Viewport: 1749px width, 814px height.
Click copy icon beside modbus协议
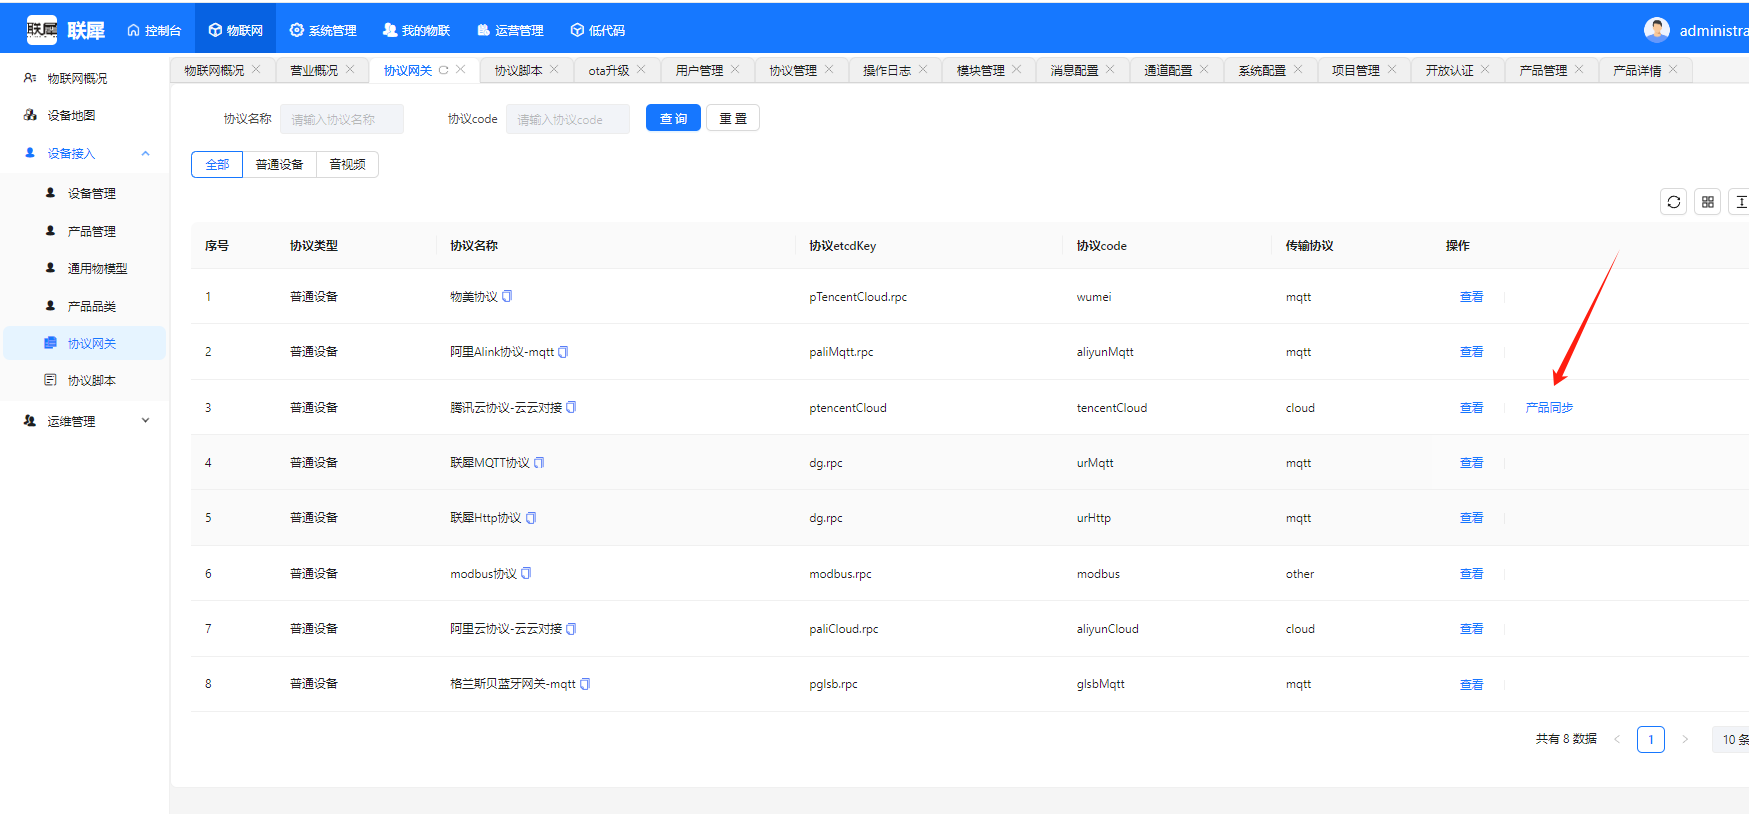526,573
